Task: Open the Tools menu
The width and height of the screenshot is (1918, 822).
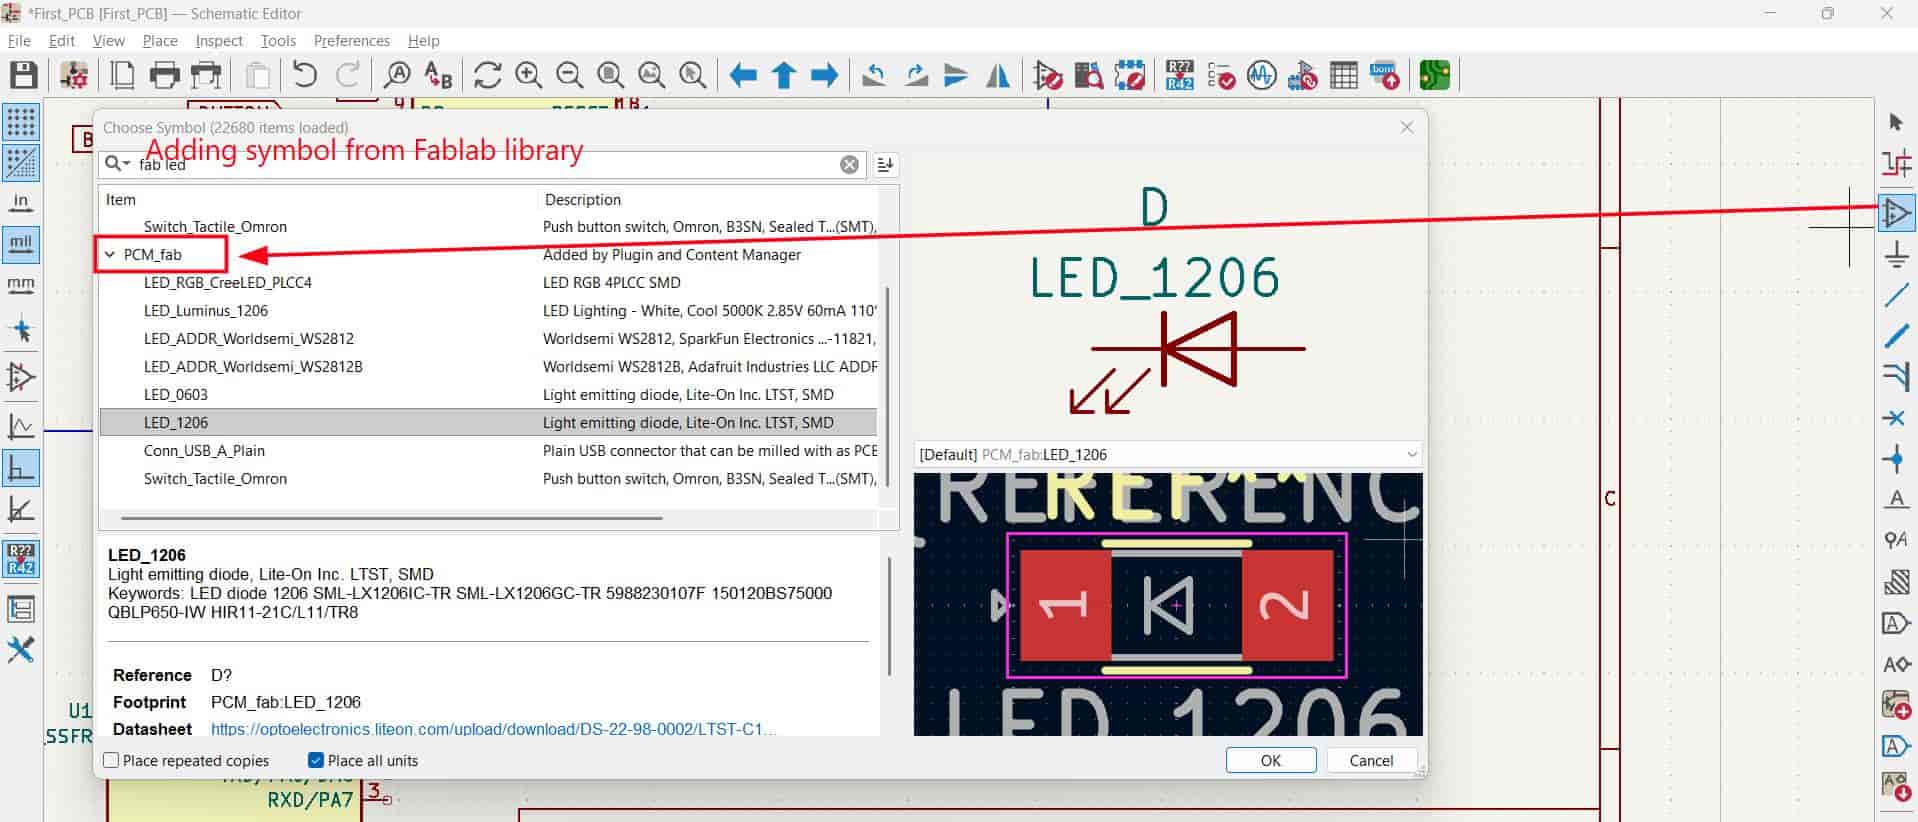Action: tap(278, 41)
